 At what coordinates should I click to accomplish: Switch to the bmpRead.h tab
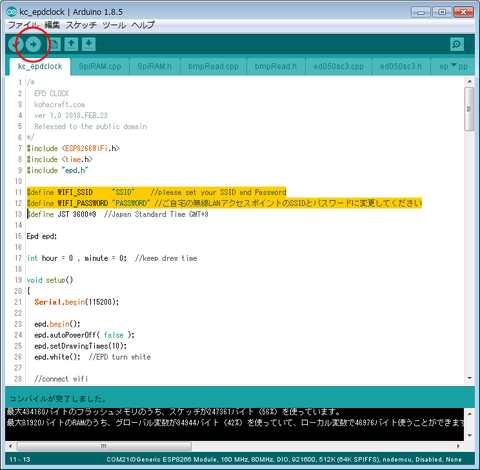click(x=276, y=66)
